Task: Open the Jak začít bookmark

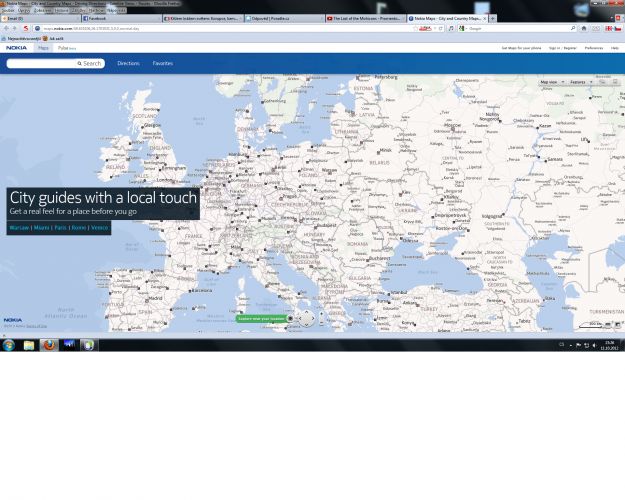Action: point(54,39)
